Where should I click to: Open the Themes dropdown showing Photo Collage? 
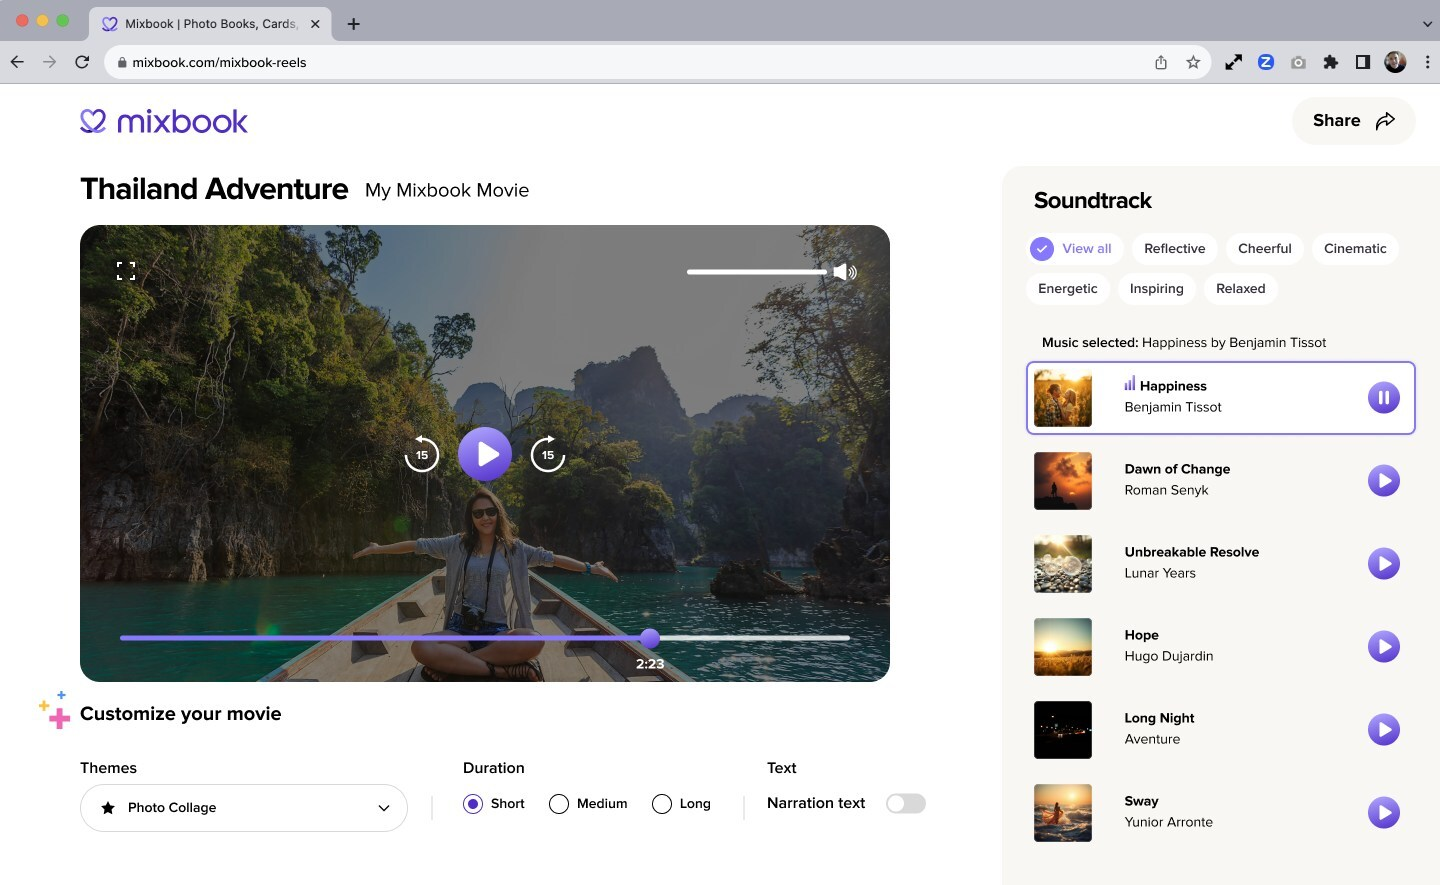(x=243, y=807)
